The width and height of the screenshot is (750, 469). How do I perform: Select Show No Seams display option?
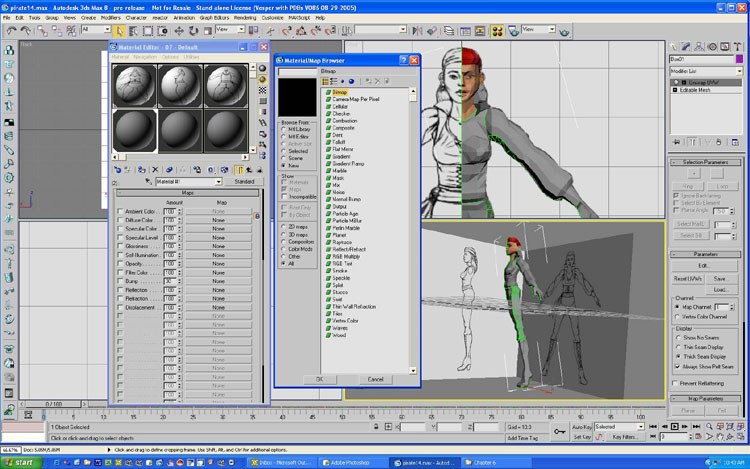[x=677, y=339]
